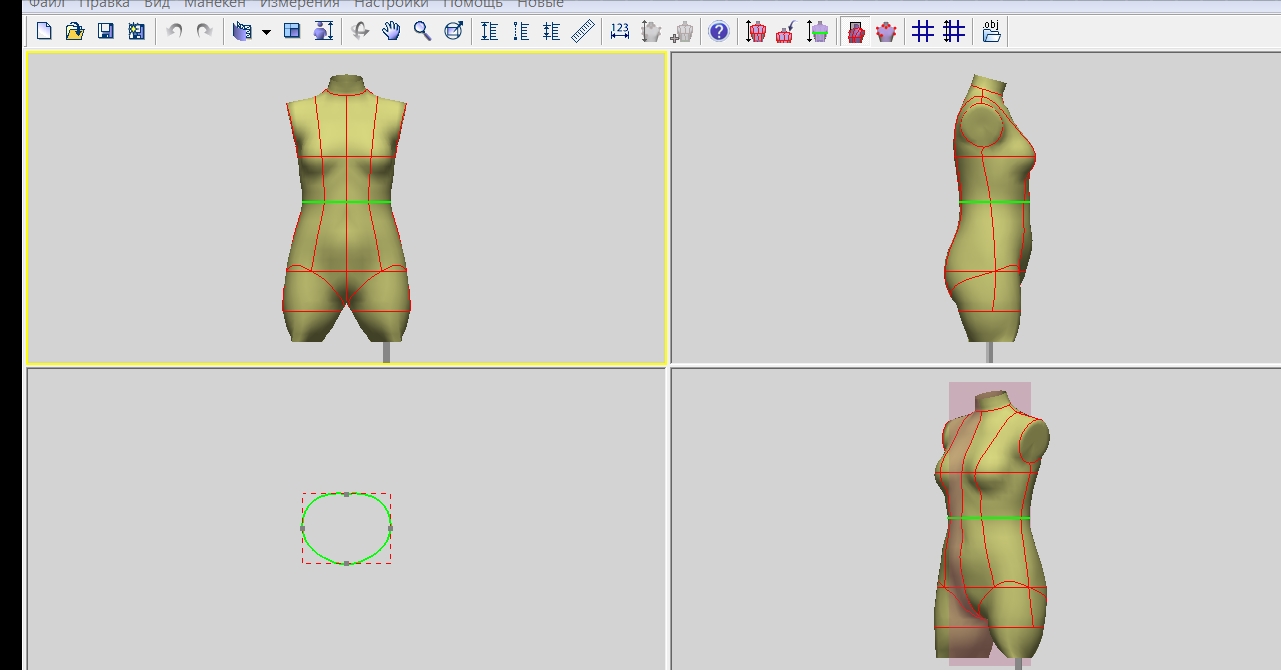Select bottom handle of the cross-section ellipse
1281x670 pixels.
pyautogui.click(x=346, y=563)
